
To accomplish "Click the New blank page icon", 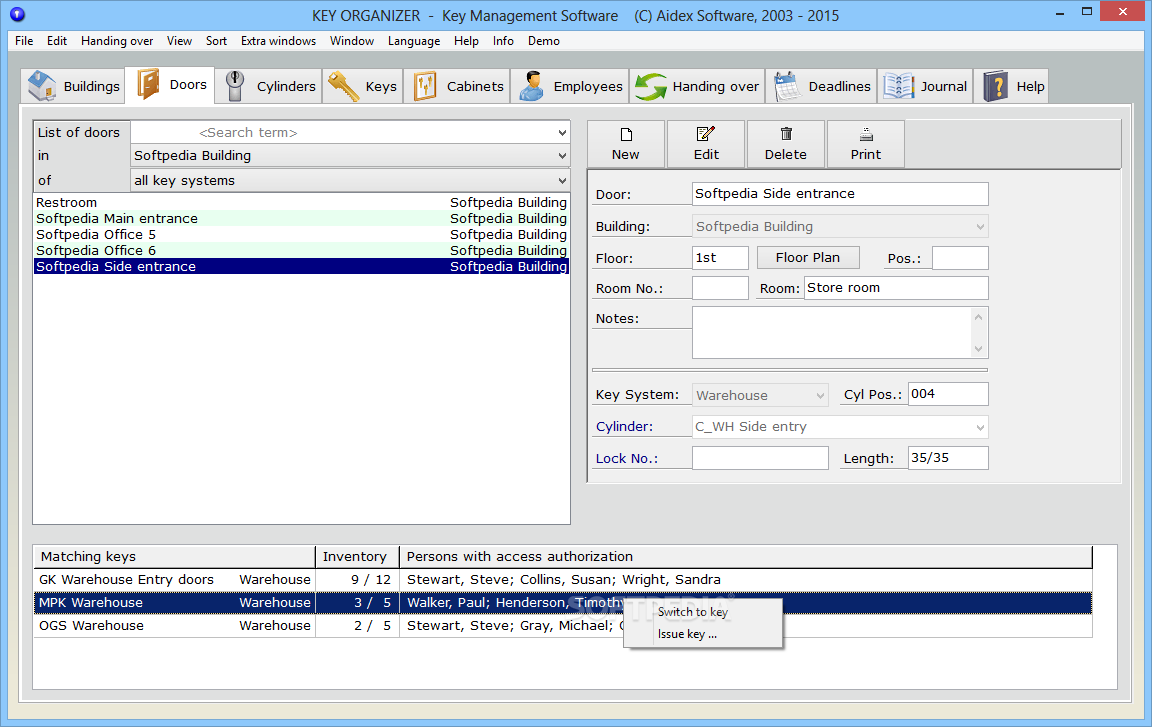I will click(626, 134).
